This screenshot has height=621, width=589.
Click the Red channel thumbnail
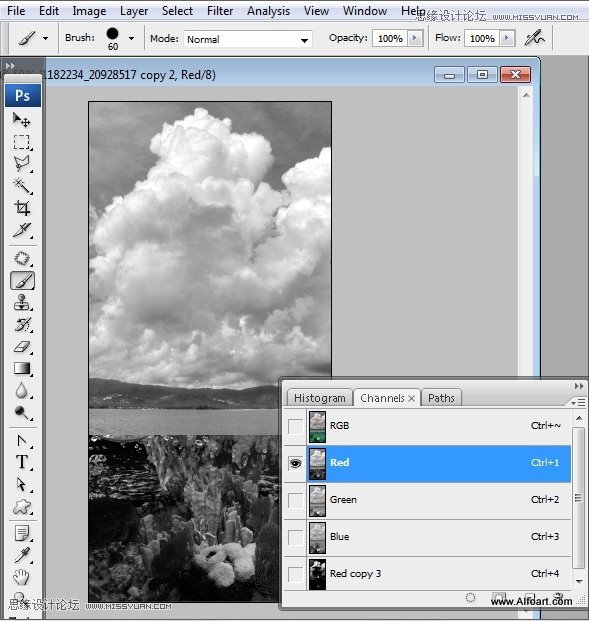pos(317,464)
